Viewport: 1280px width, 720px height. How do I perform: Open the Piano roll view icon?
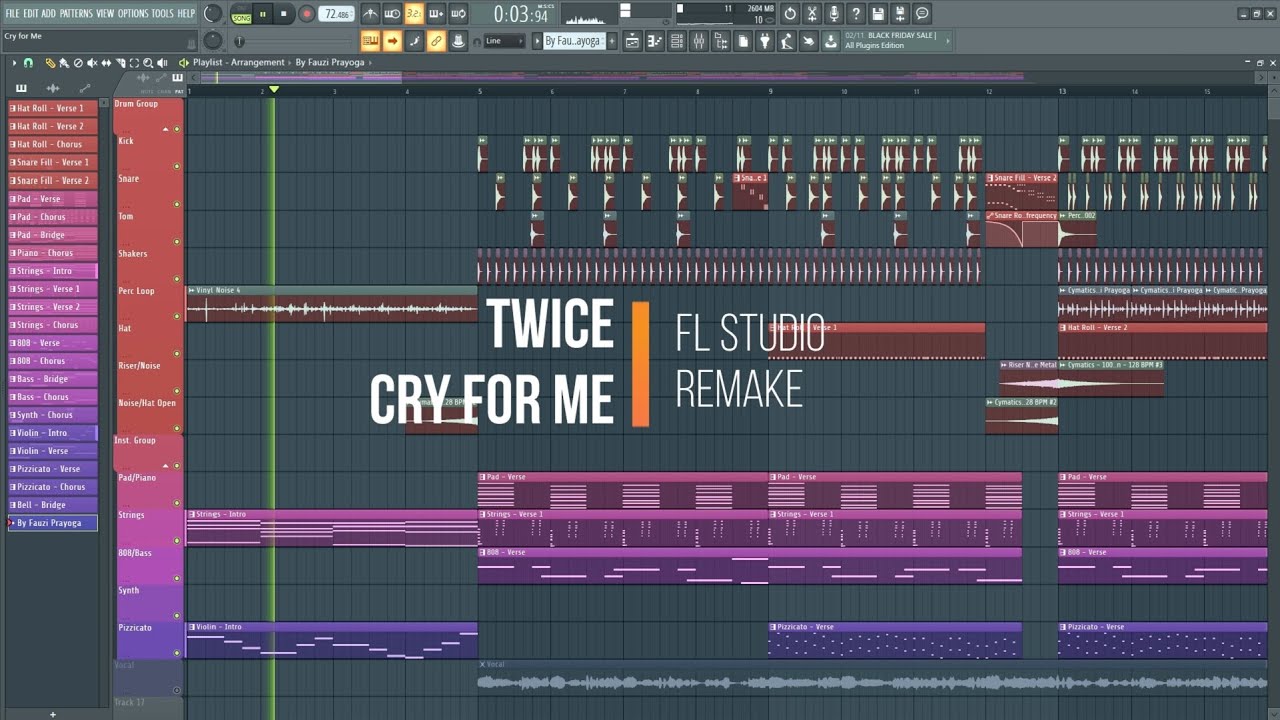(655, 41)
